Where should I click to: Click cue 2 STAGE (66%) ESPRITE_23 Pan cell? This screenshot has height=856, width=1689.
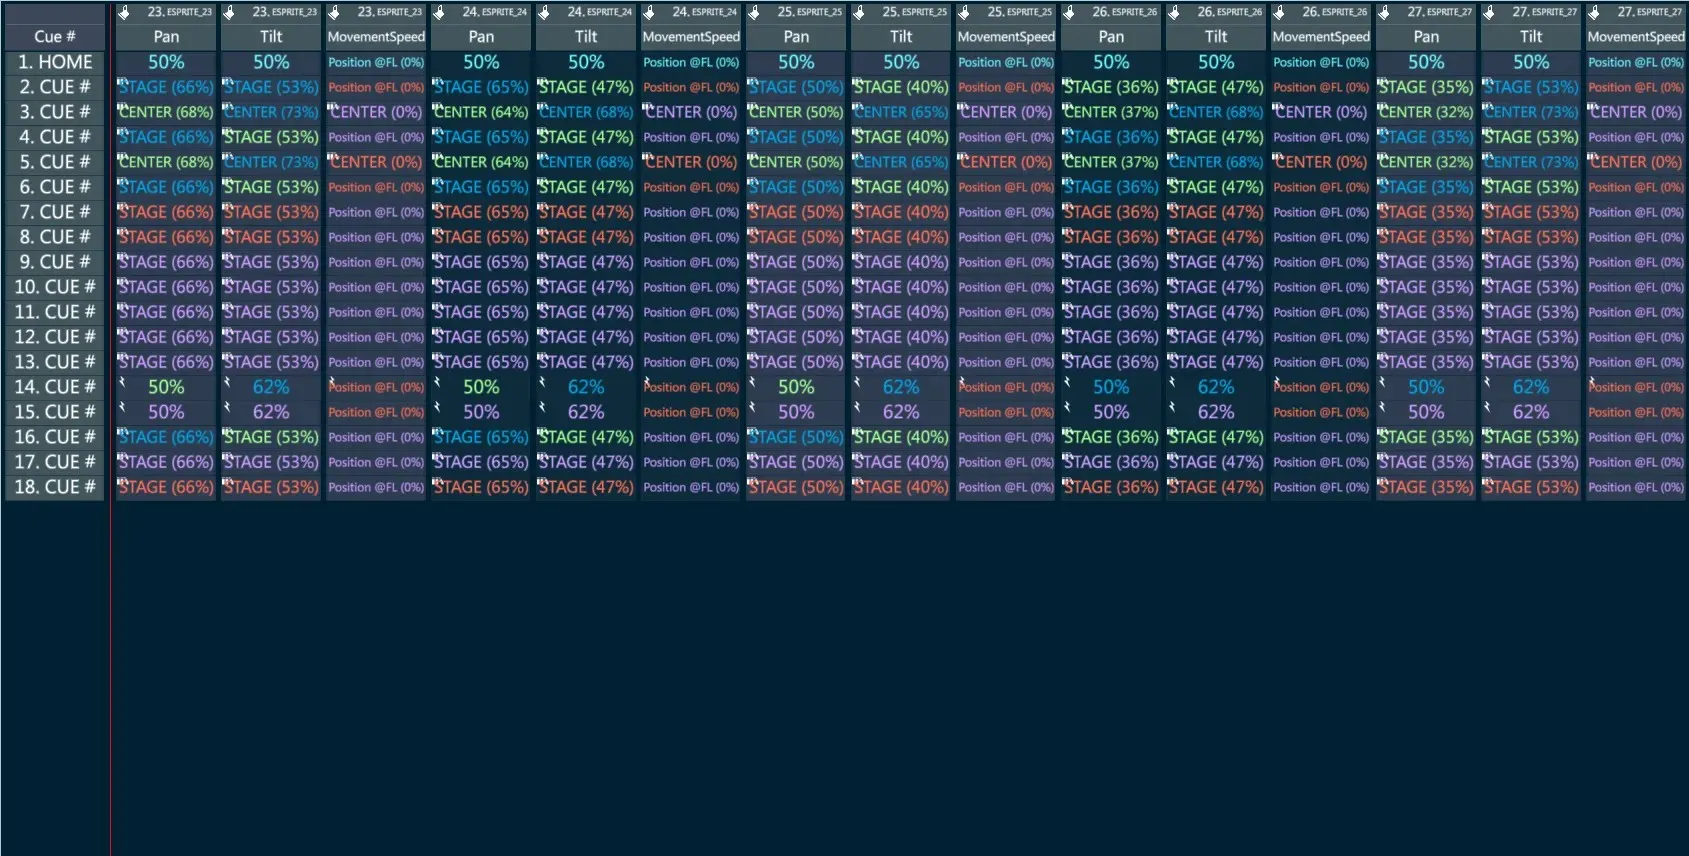pos(166,87)
